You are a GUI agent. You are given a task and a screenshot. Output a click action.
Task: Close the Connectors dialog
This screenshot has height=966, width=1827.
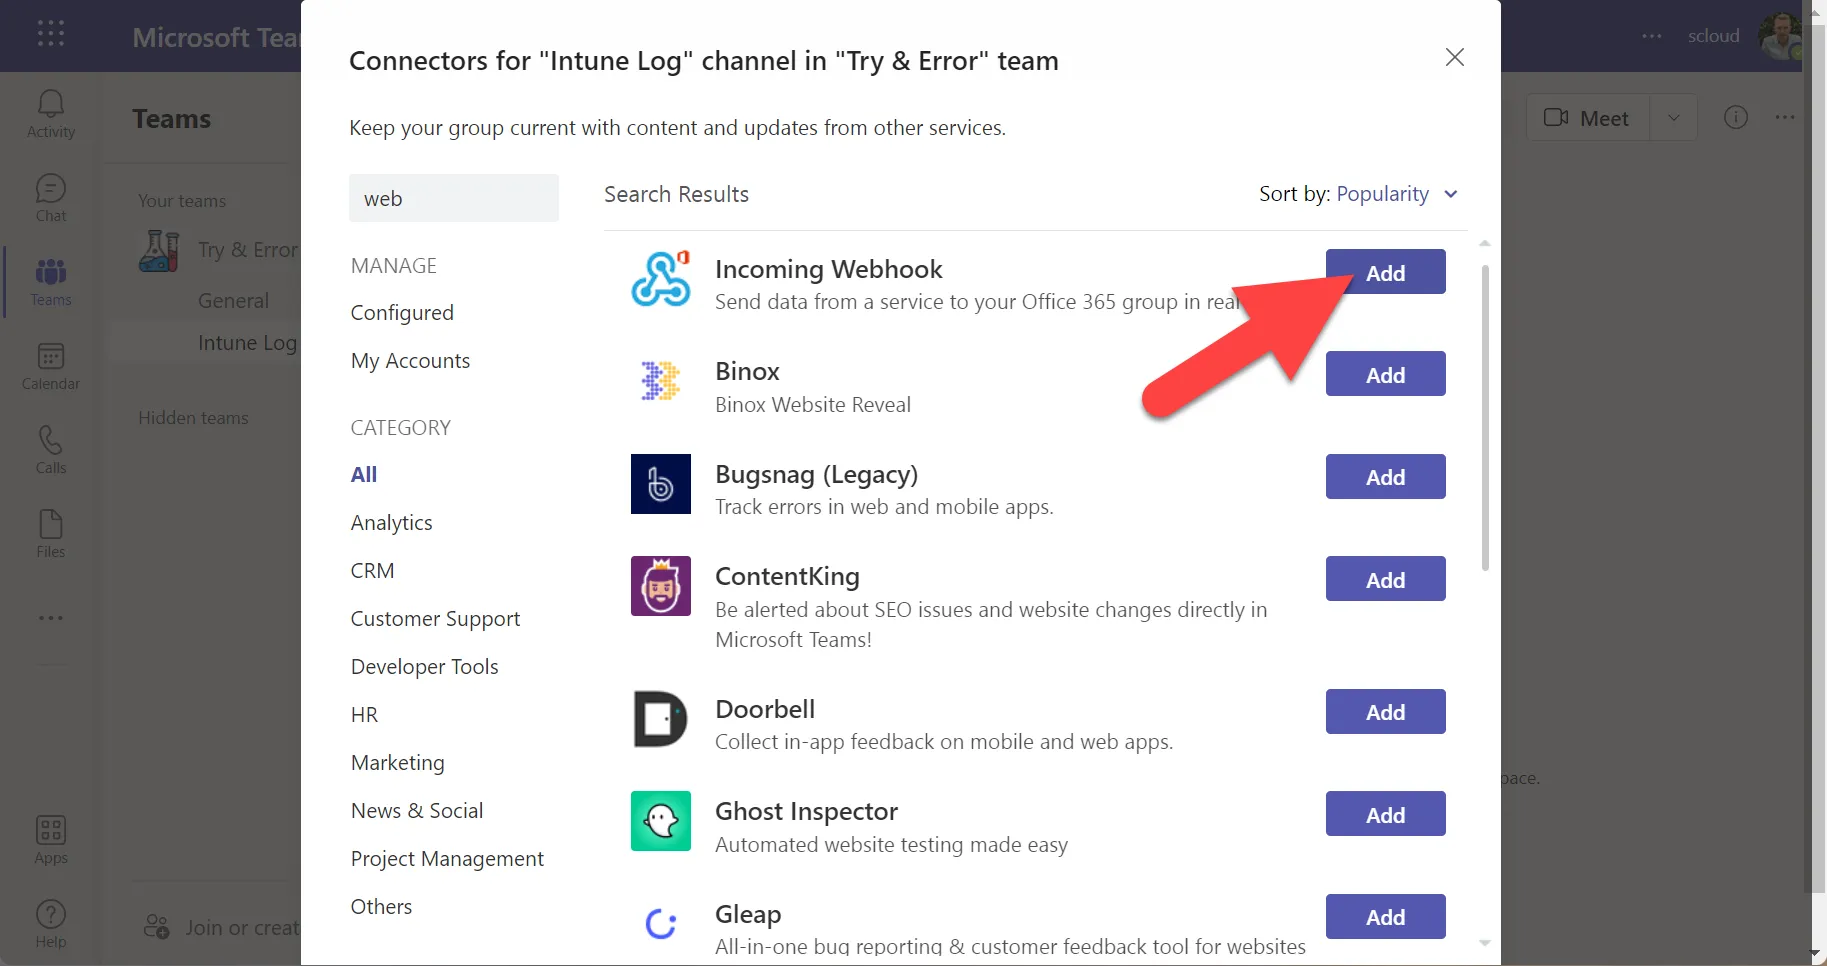click(x=1455, y=57)
